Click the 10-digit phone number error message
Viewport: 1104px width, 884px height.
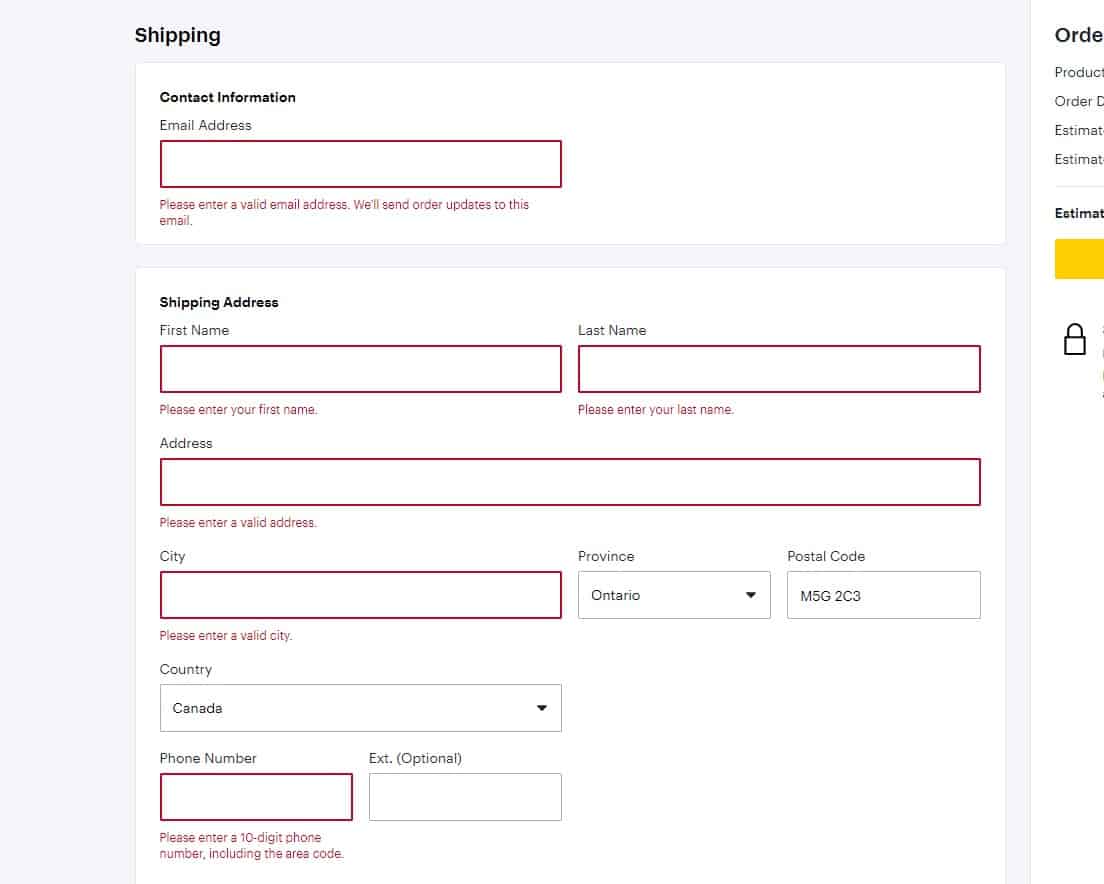pos(250,846)
